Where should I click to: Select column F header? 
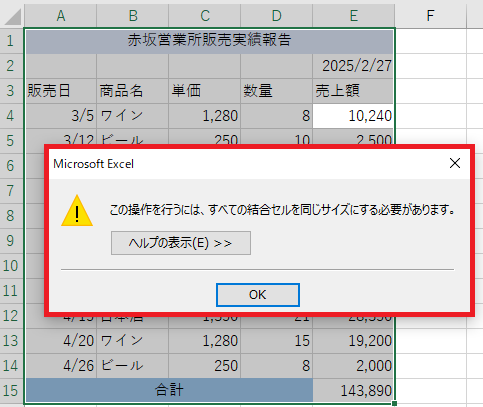tap(431, 15)
